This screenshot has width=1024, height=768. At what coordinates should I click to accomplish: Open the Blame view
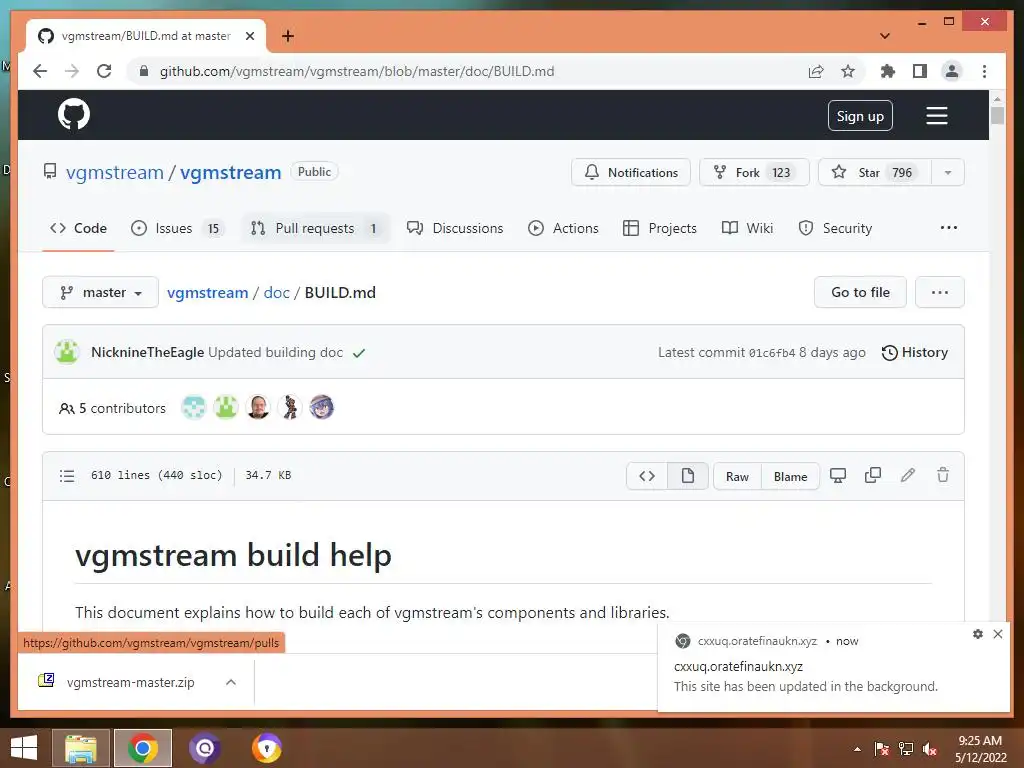coord(790,476)
